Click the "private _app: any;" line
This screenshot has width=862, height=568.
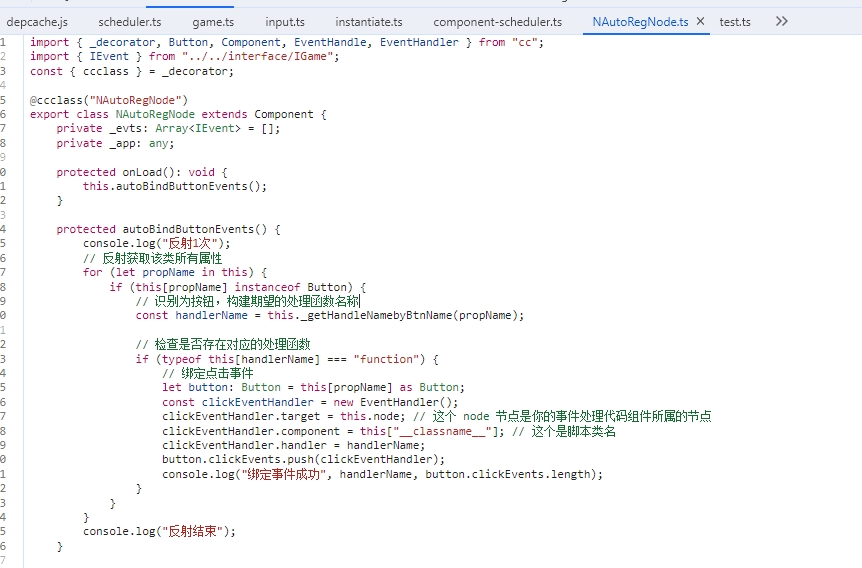pos(115,144)
